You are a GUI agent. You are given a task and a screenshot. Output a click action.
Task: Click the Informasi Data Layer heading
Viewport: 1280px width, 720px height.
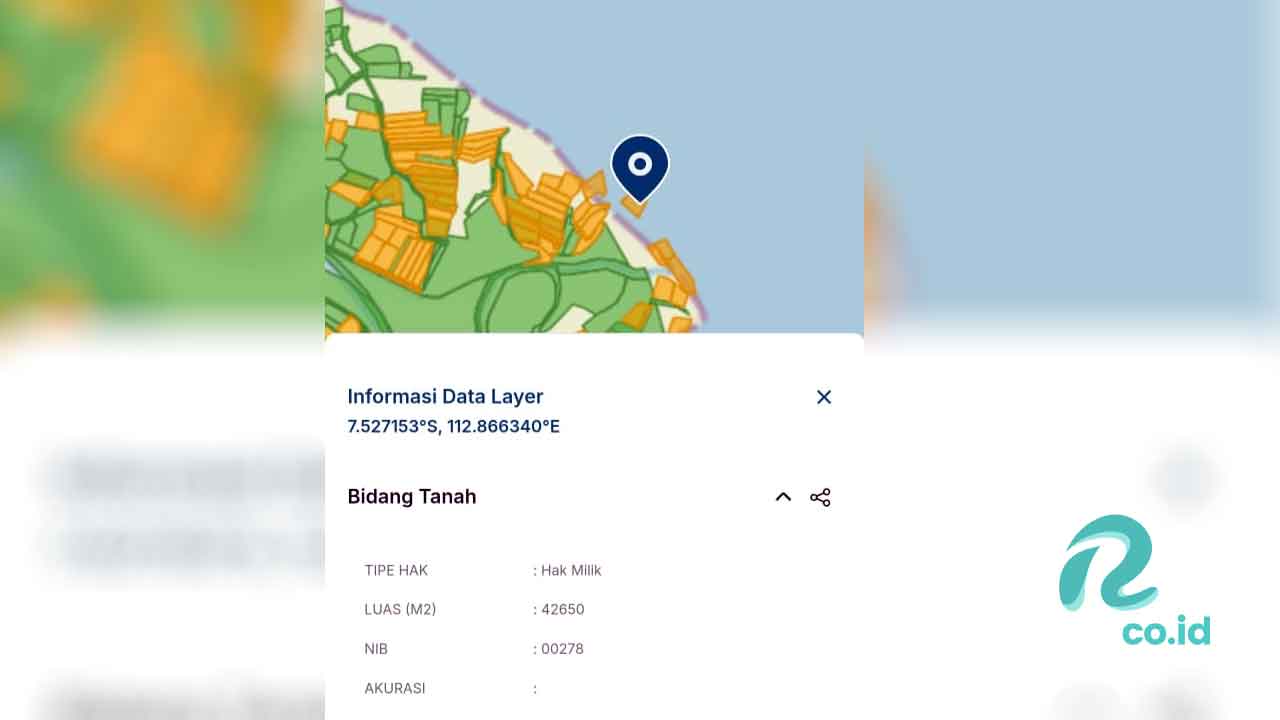[x=445, y=396]
